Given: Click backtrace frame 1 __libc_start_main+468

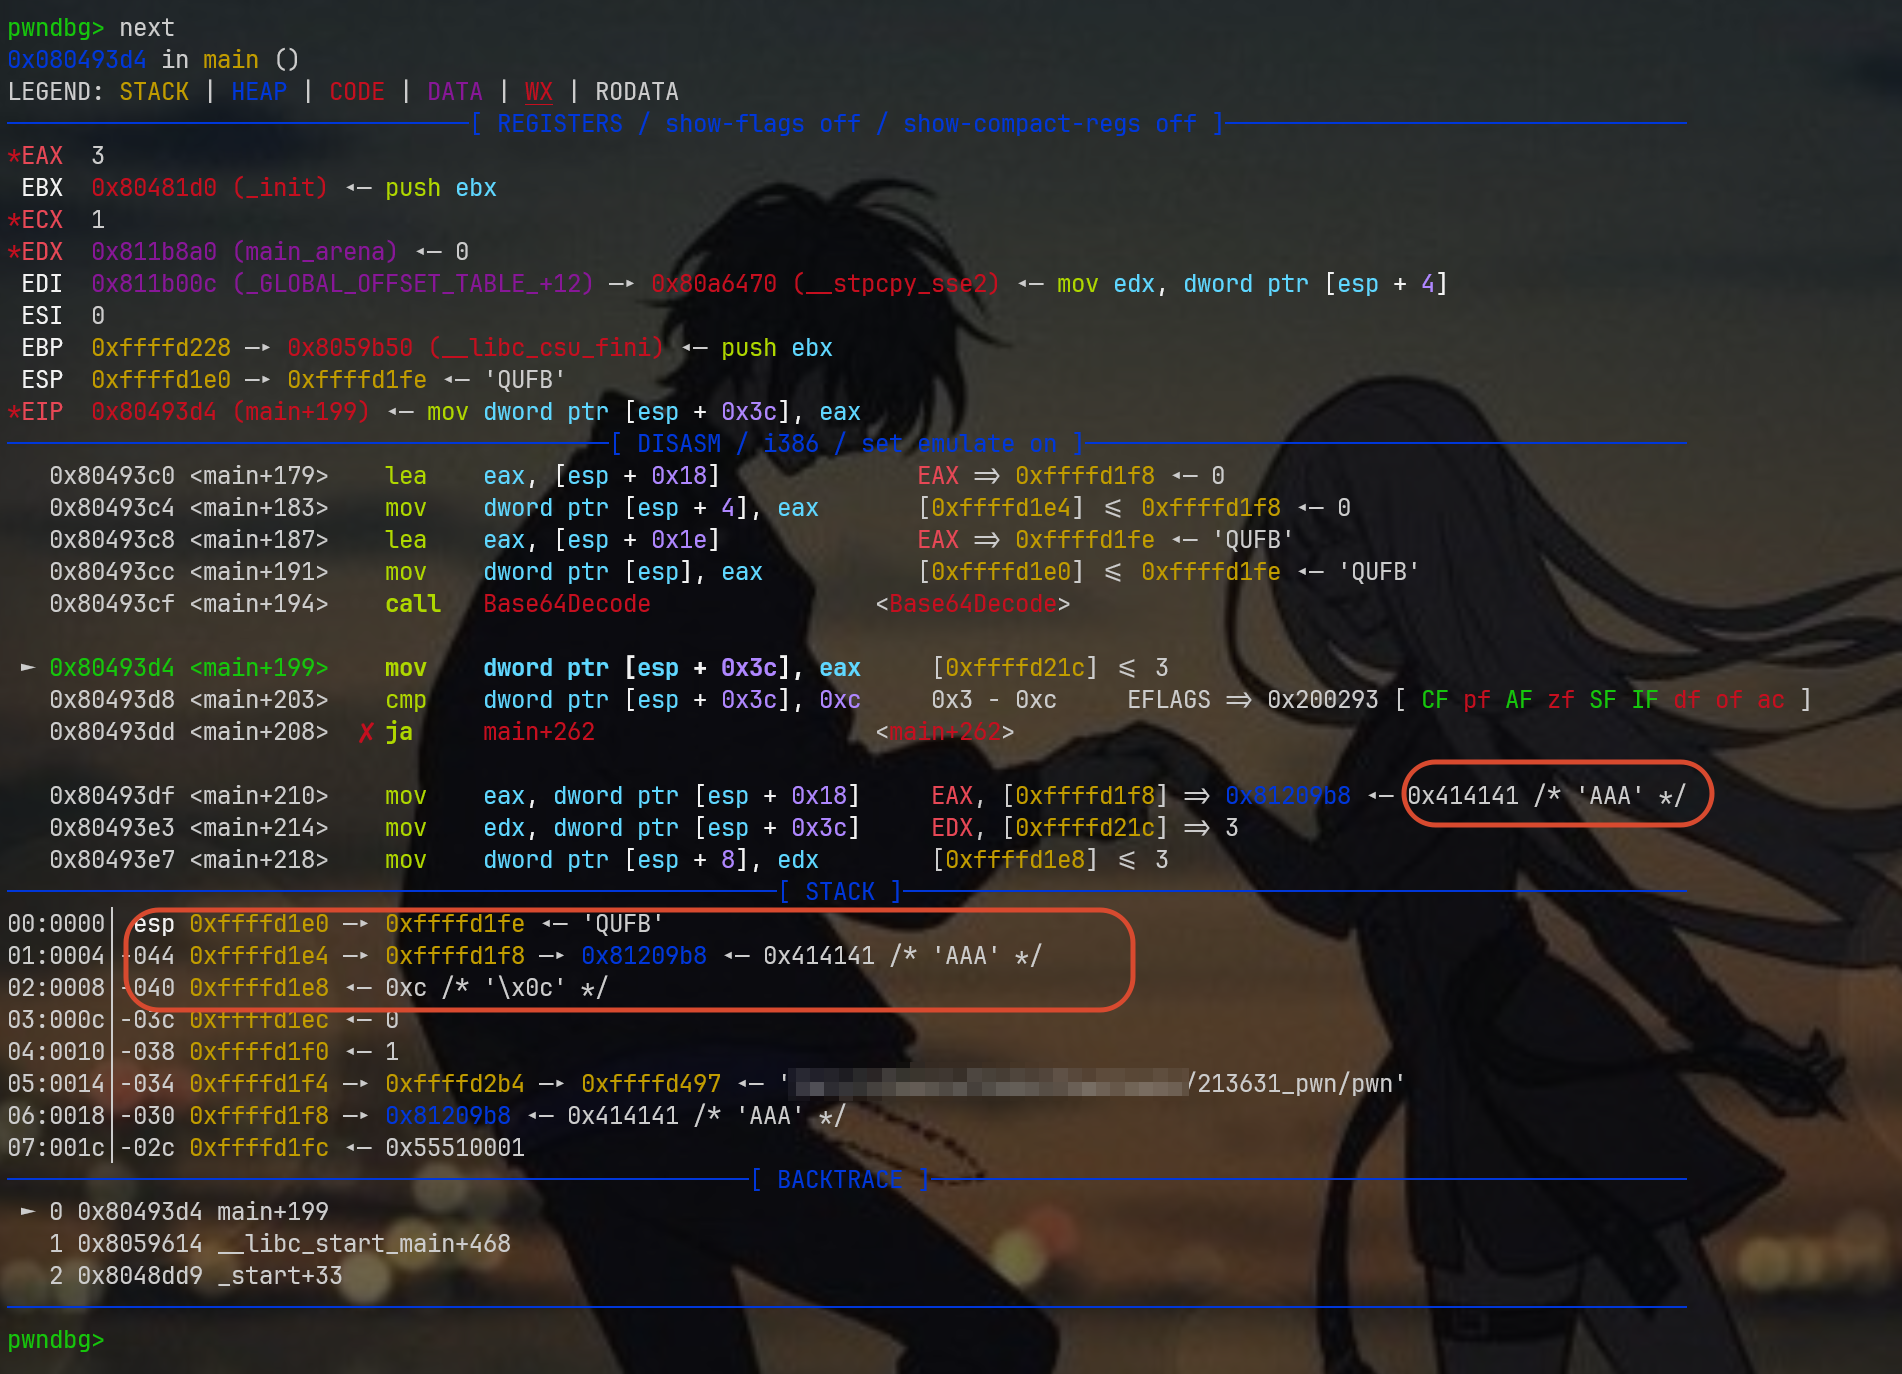Looking at the screenshot, I should point(280,1244).
